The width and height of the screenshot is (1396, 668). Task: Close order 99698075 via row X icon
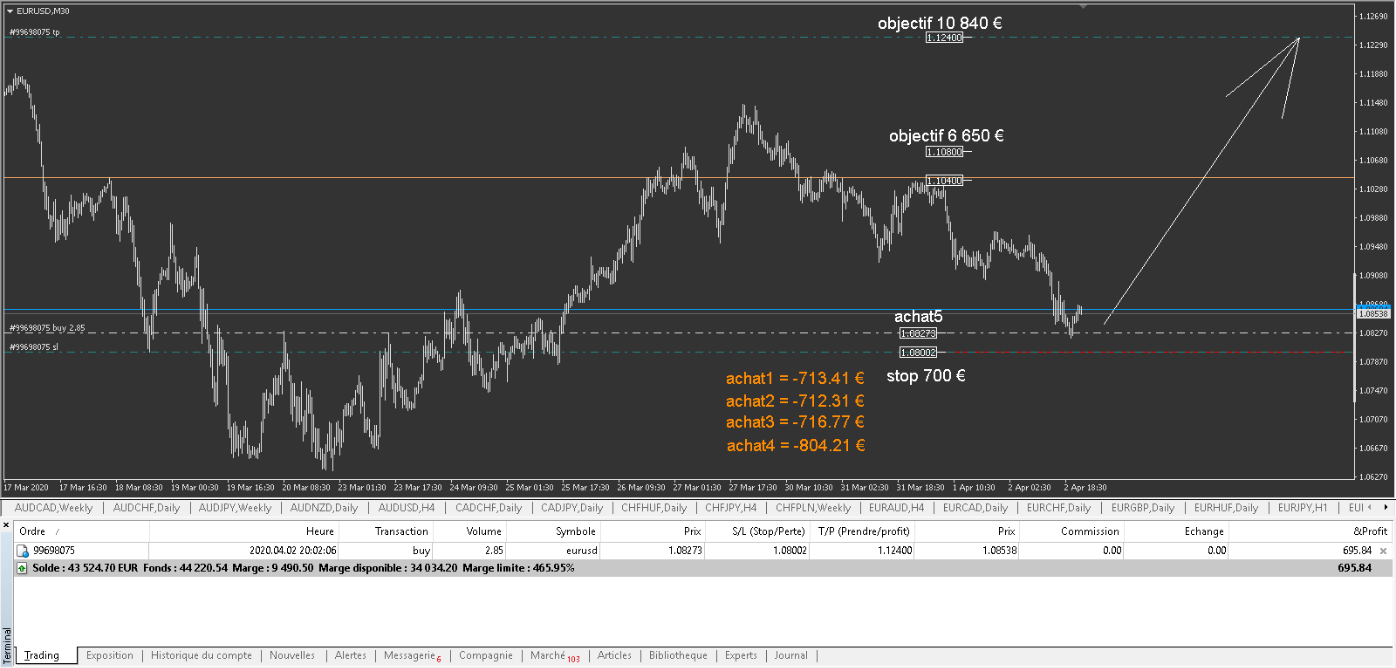1384,550
